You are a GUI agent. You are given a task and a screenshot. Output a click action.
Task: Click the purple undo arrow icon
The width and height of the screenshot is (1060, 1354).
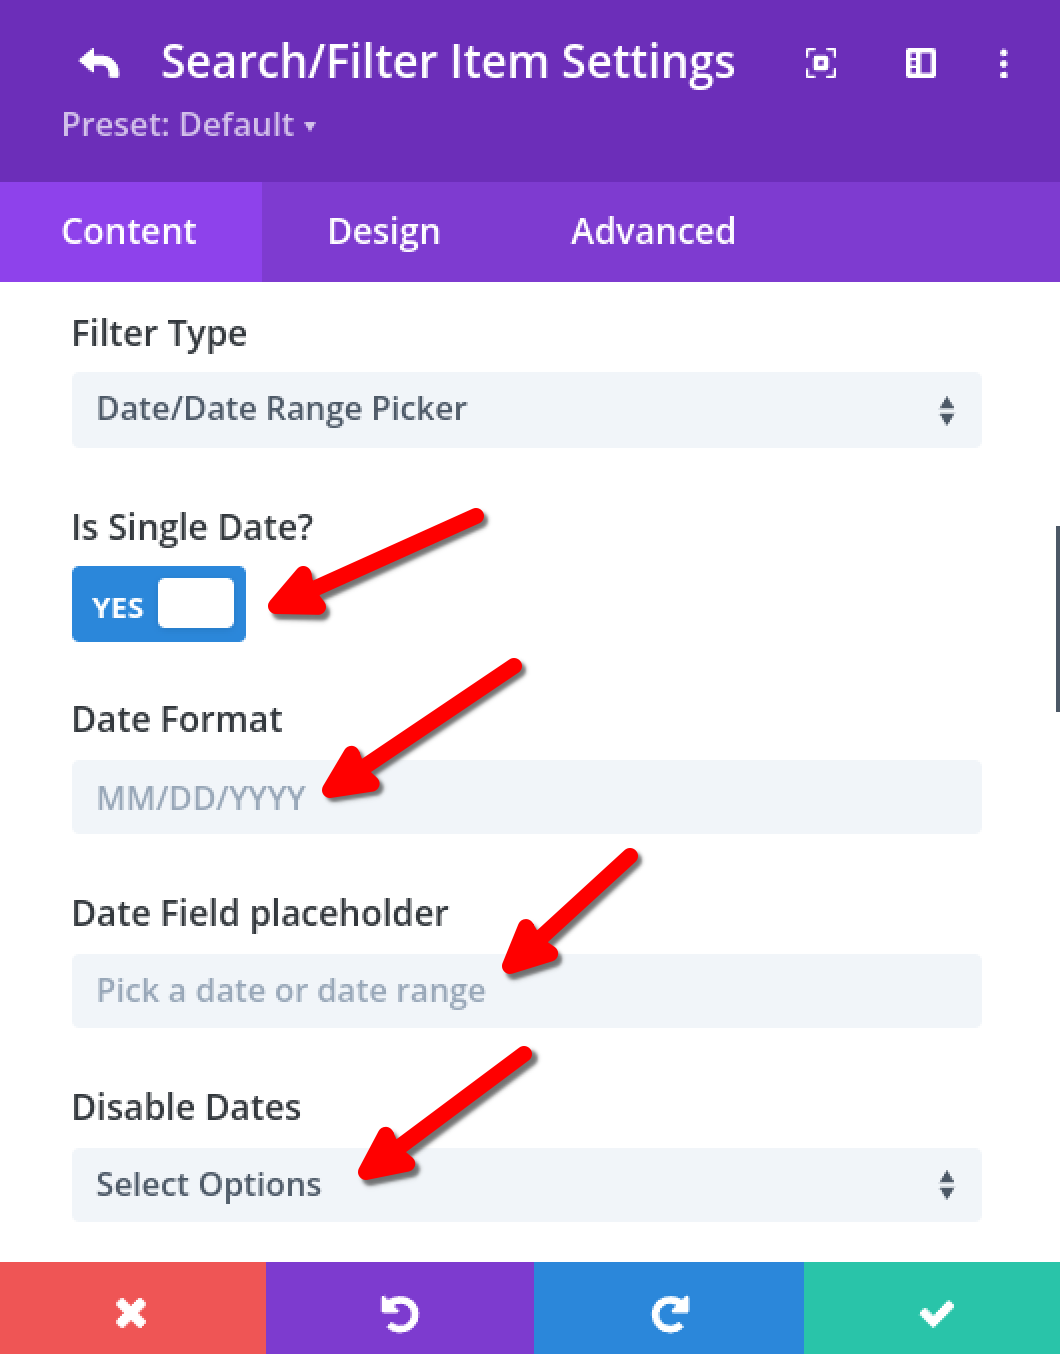pyautogui.click(x=400, y=1312)
